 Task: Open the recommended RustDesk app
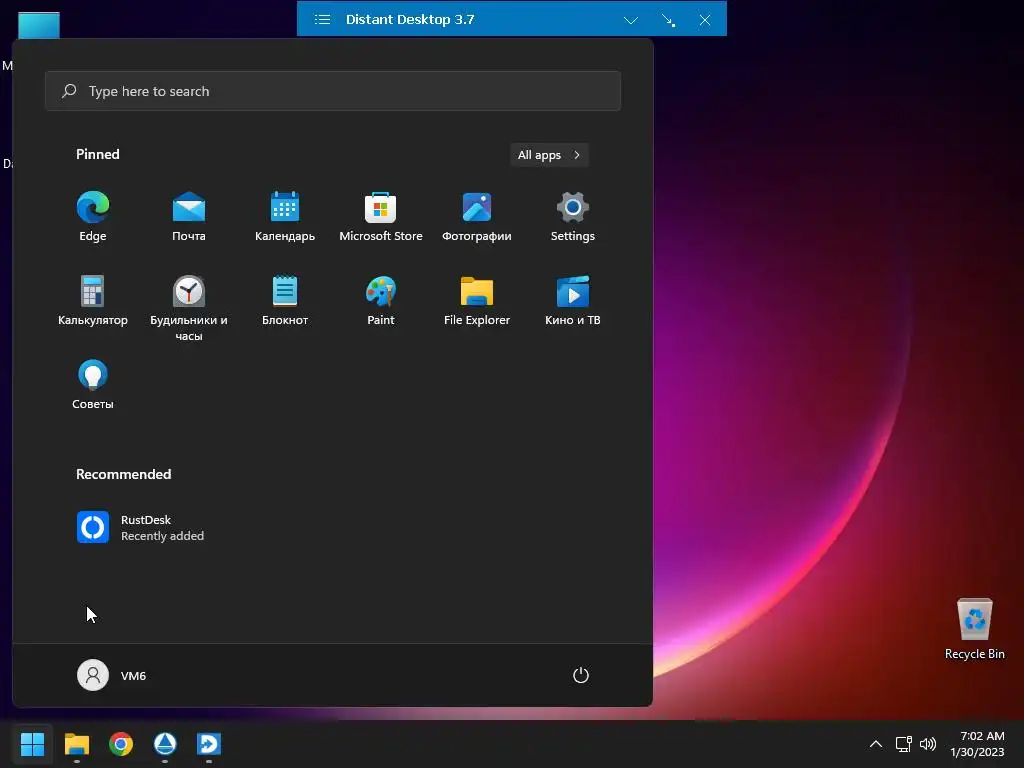click(140, 527)
